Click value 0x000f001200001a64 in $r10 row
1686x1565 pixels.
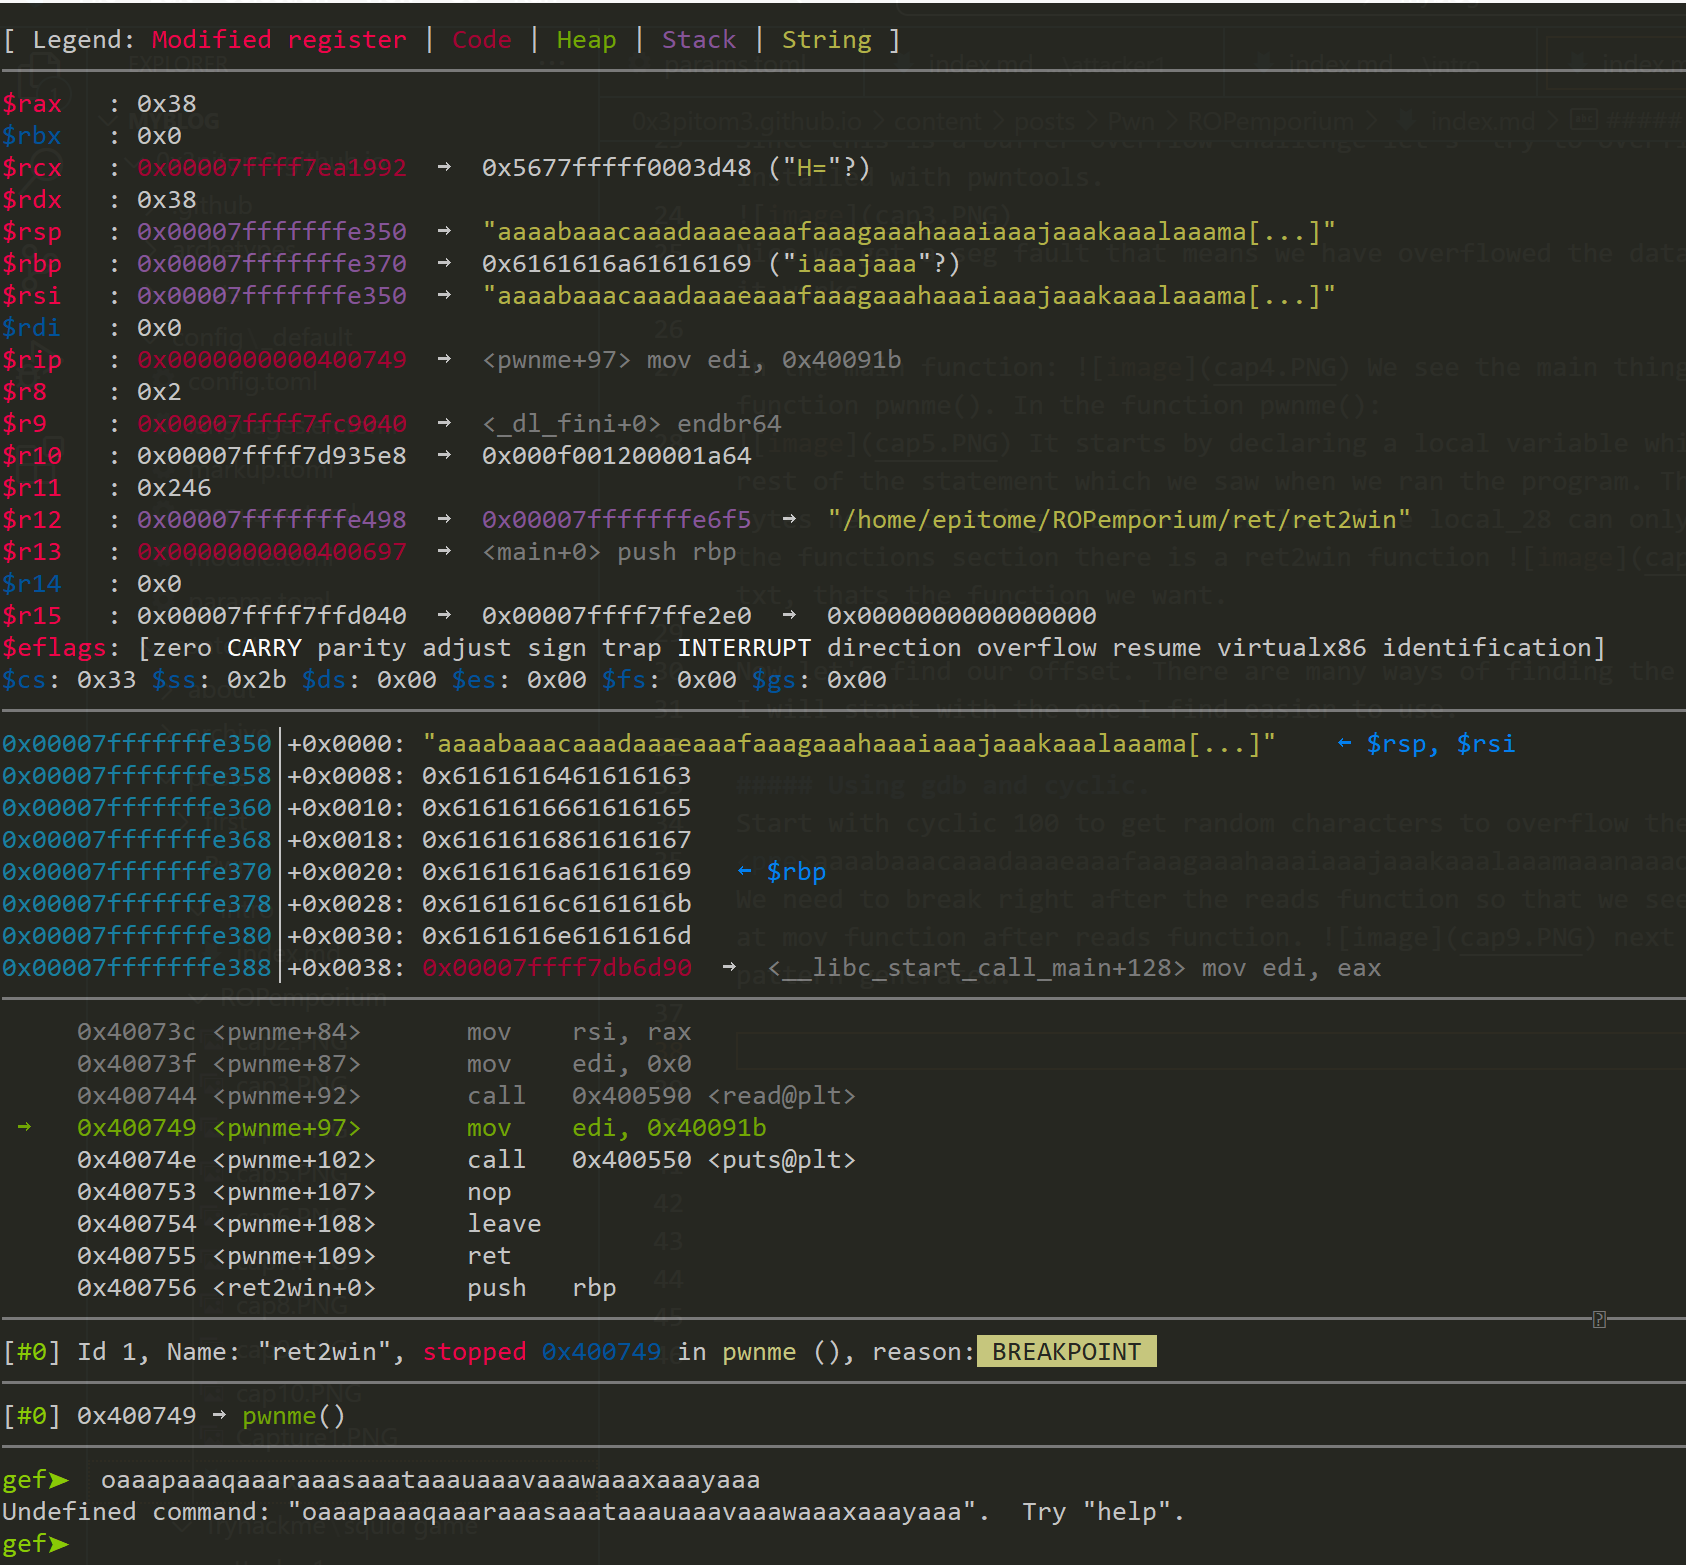pyautogui.click(x=616, y=456)
